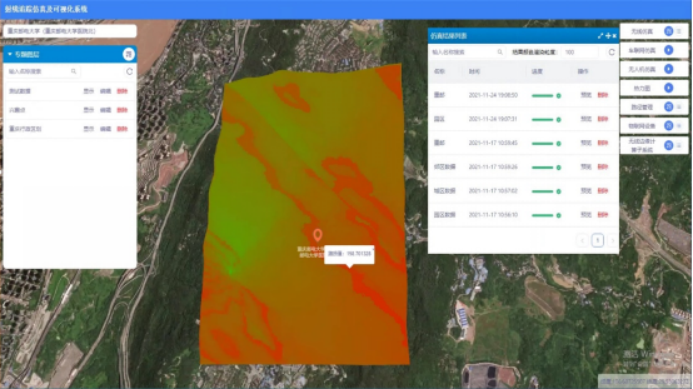Click 预览 on the first result row
The width and height of the screenshot is (693, 389).
point(586,95)
